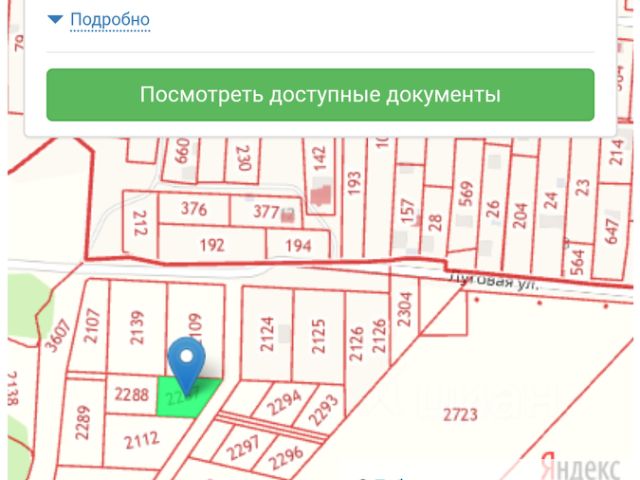Expand the Подробно details section
Screen dimensions: 640x480
click(109, 20)
